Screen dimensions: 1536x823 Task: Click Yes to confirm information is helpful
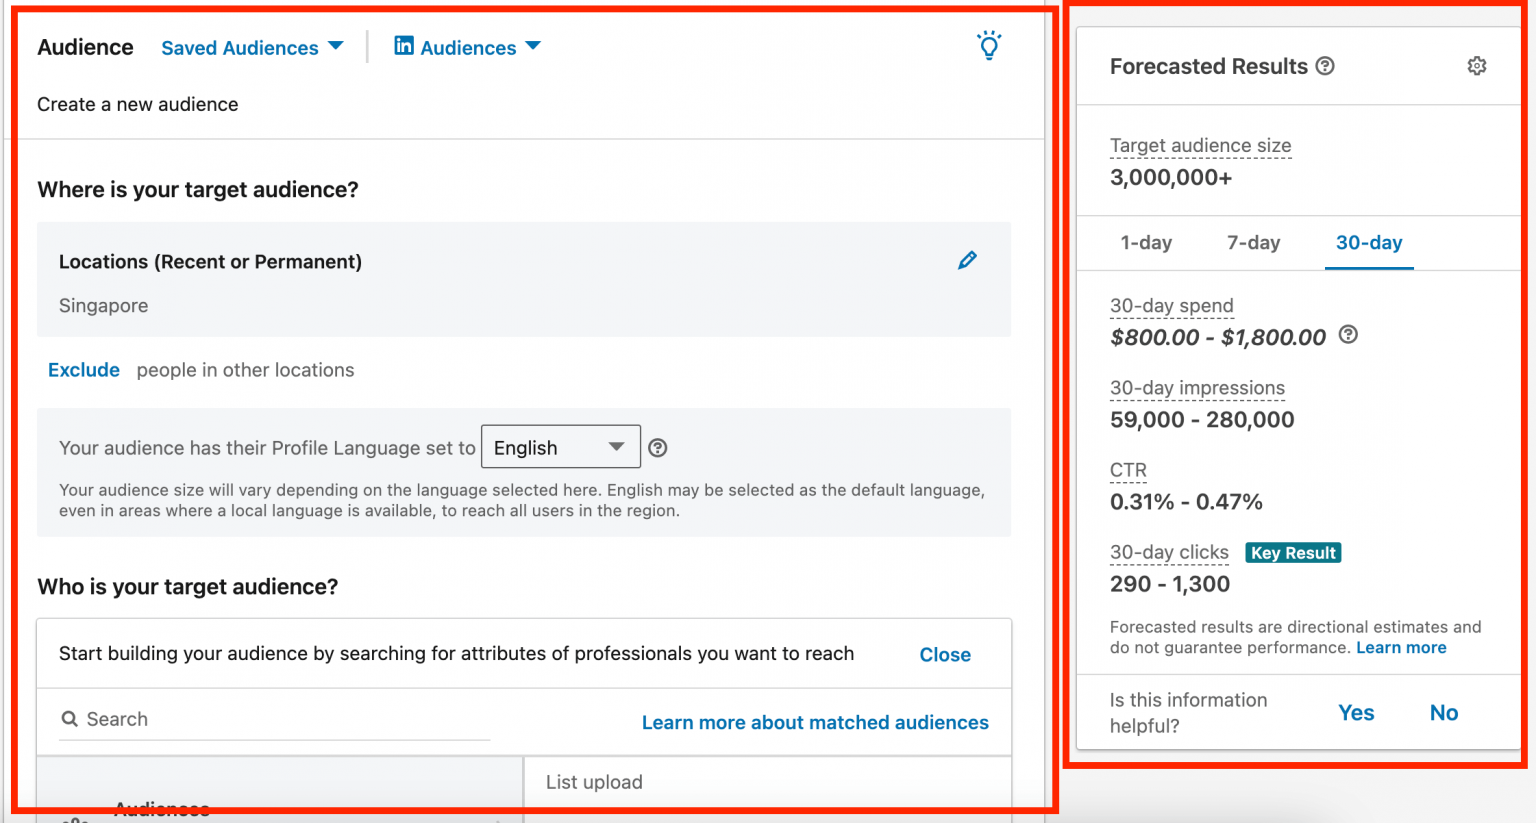(1356, 712)
